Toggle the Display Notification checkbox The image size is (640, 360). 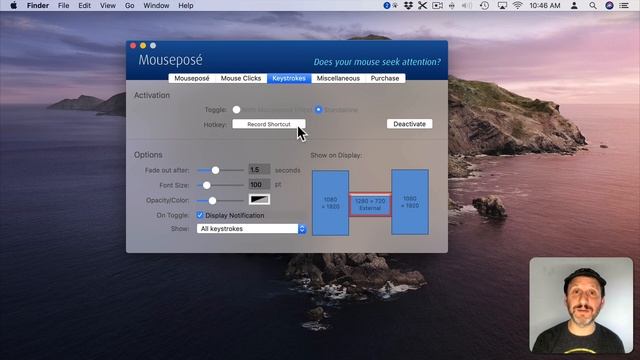[x=200, y=215]
